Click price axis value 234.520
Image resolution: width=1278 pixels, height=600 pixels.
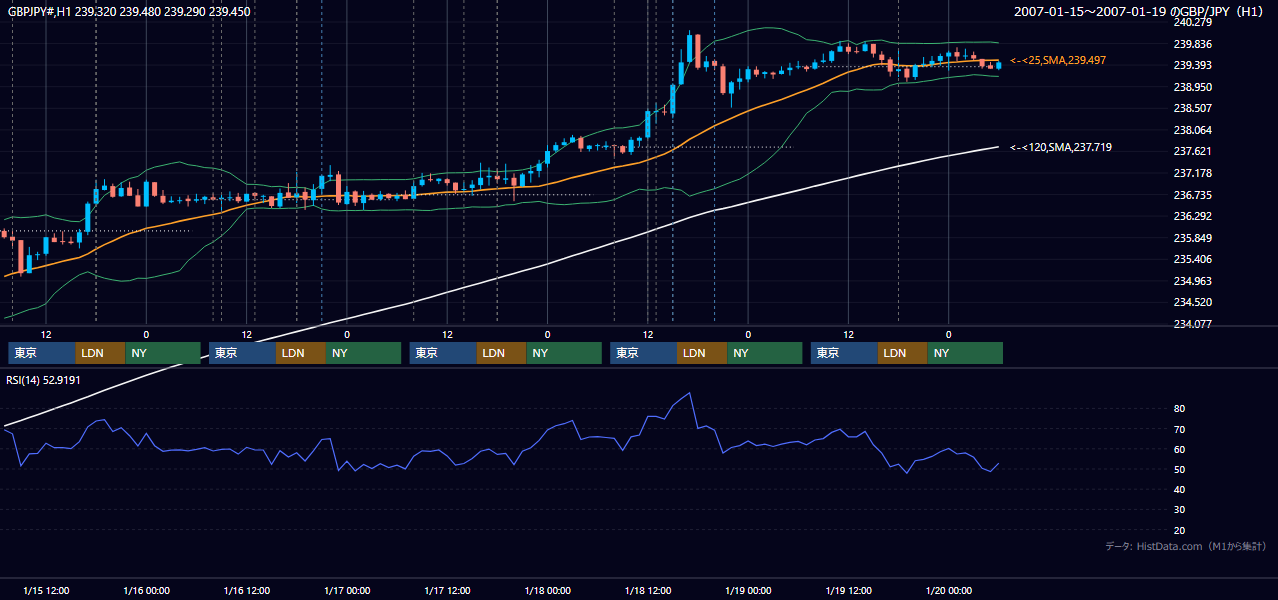(1192, 302)
